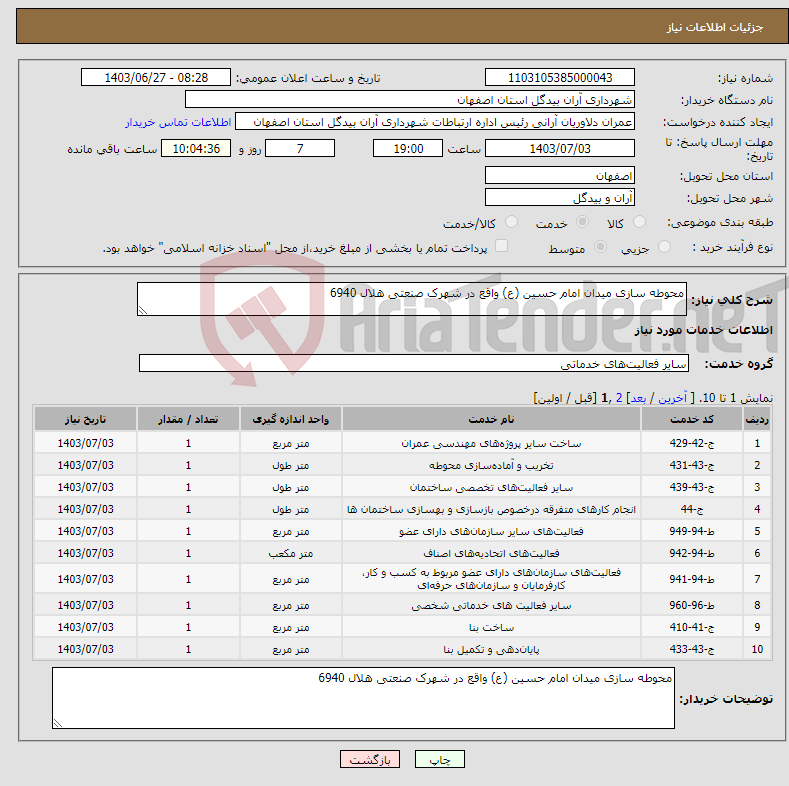Select the جزیی purchase type radio

(664, 247)
